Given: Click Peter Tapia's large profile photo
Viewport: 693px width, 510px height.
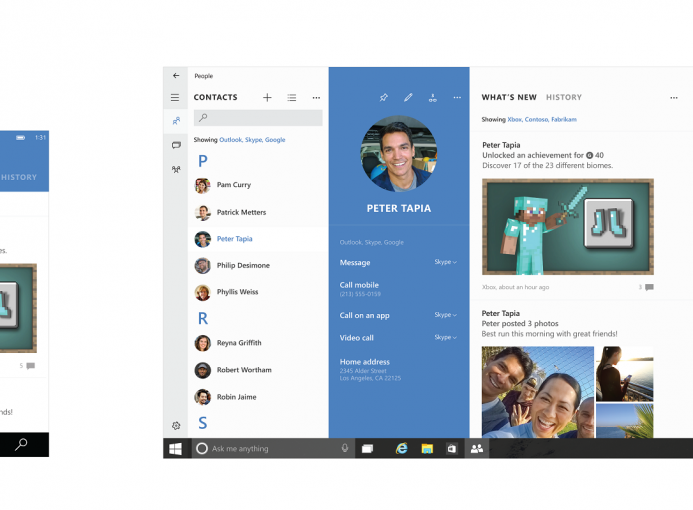Looking at the screenshot, I should point(399,154).
